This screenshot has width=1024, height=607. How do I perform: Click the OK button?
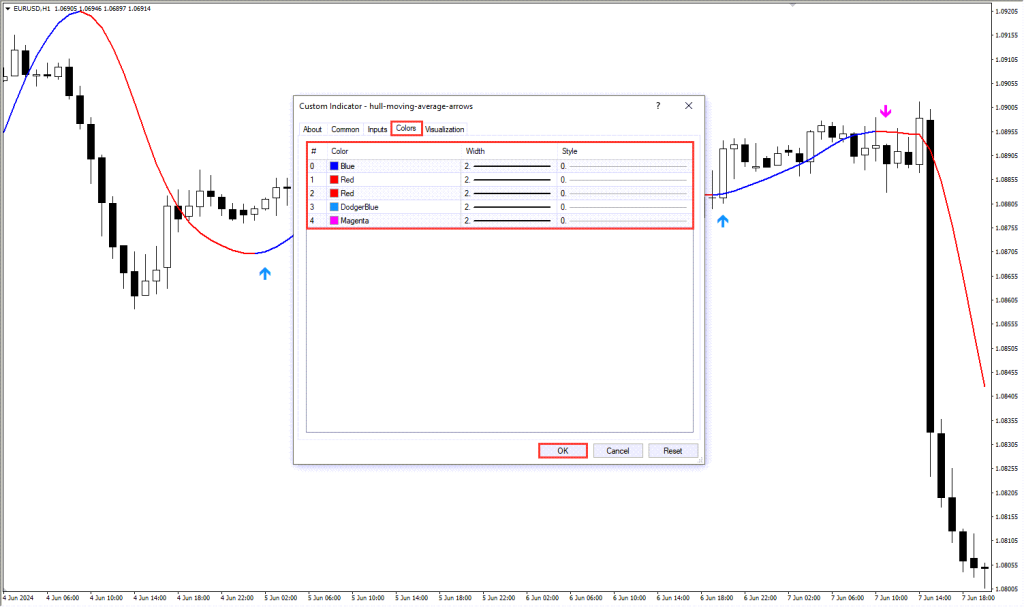pyautogui.click(x=563, y=451)
